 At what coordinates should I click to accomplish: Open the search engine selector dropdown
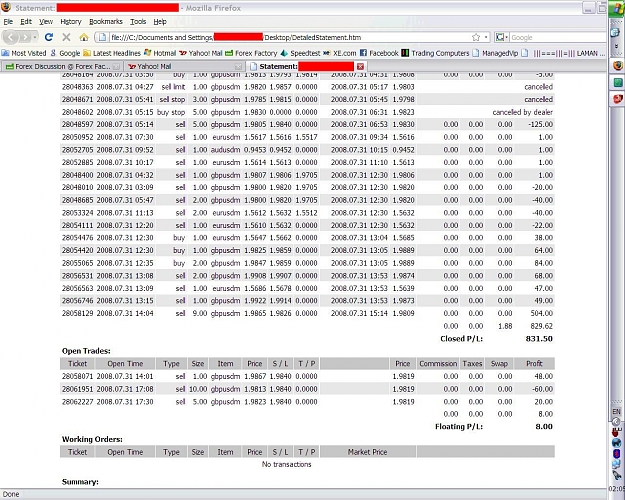click(x=501, y=37)
